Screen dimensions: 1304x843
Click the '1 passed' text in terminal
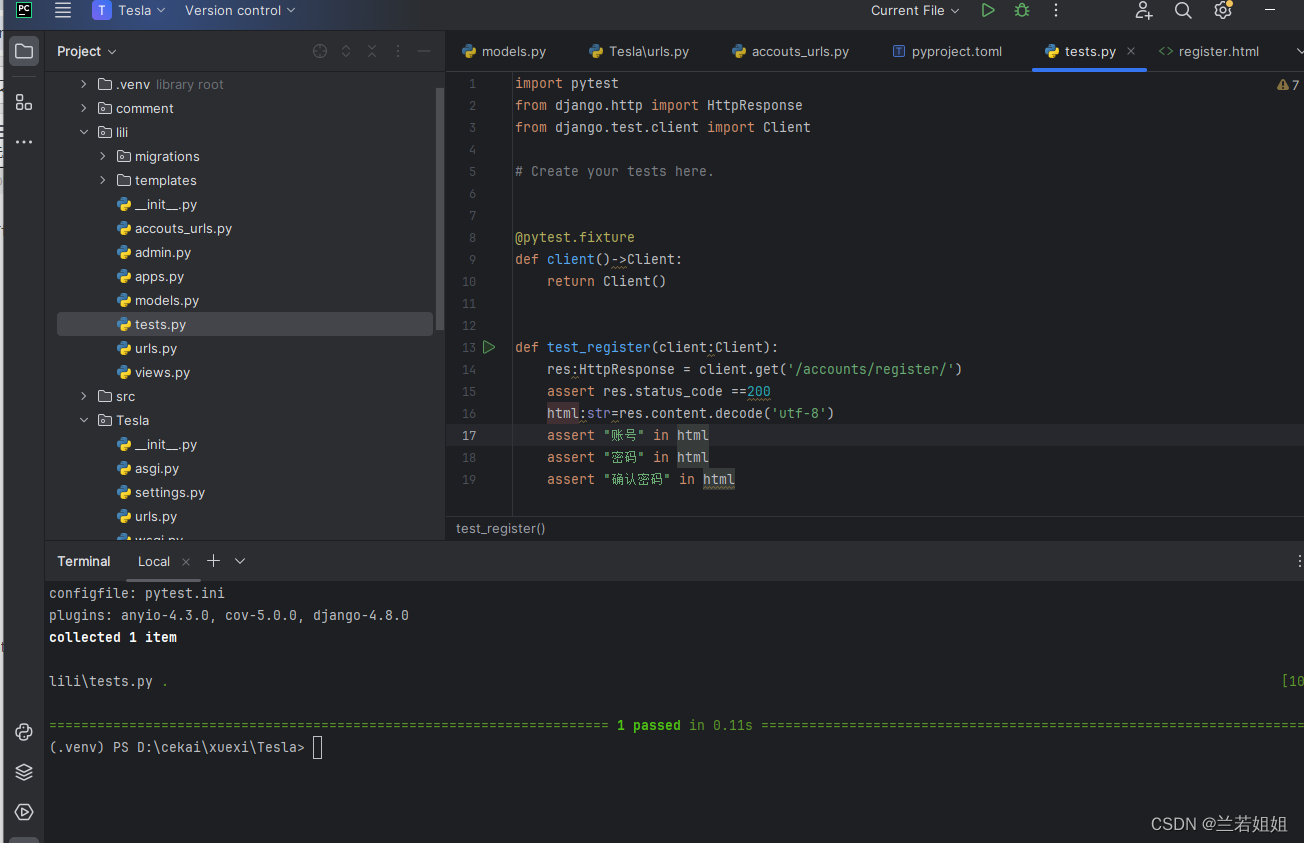pyautogui.click(x=649, y=725)
